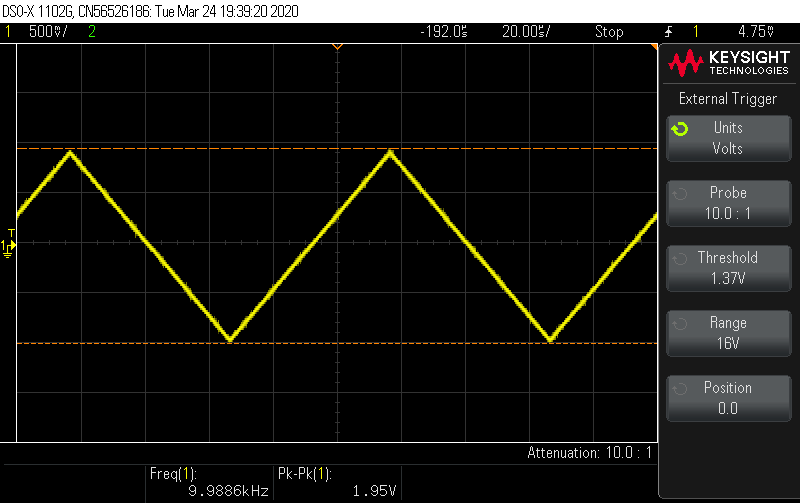Select the Units Volts softkey
This screenshot has width=800, height=503.
(x=729, y=138)
